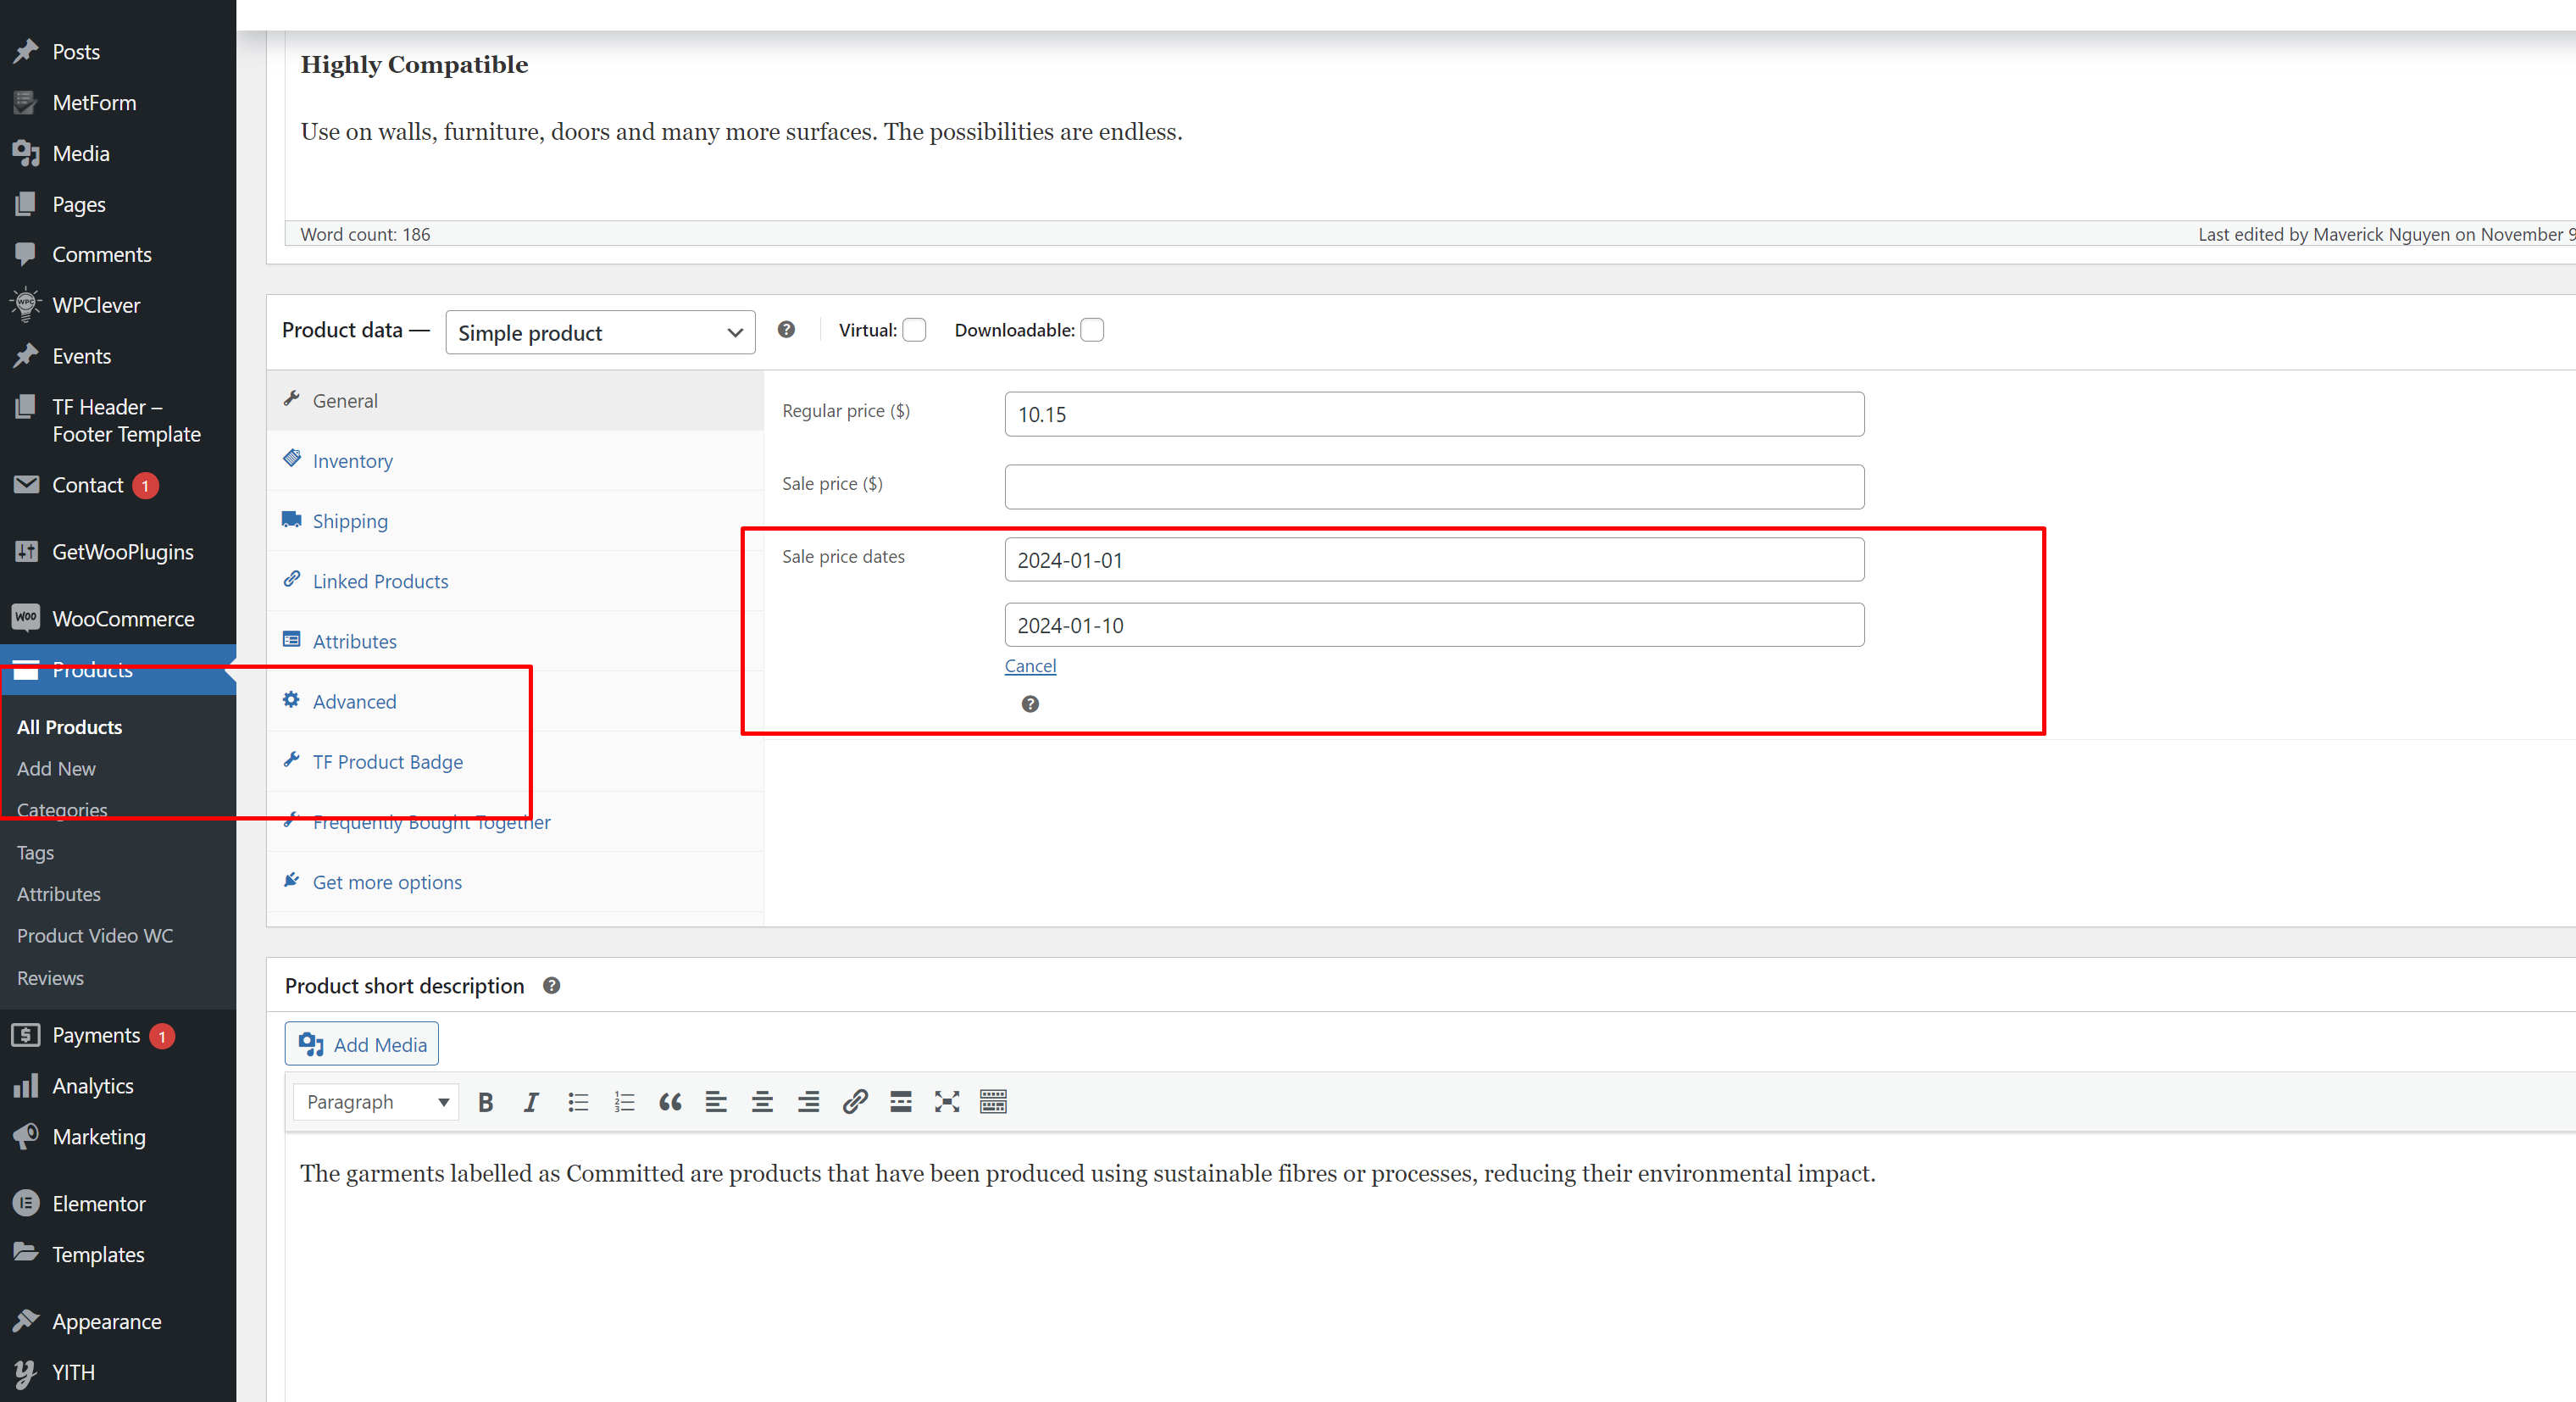Open the Simple product type dropdown

tap(600, 332)
